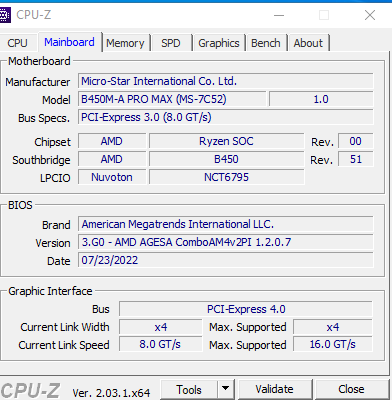Screen dimensions: 392x400
Task: Select the Bench tab
Action: click(x=266, y=43)
